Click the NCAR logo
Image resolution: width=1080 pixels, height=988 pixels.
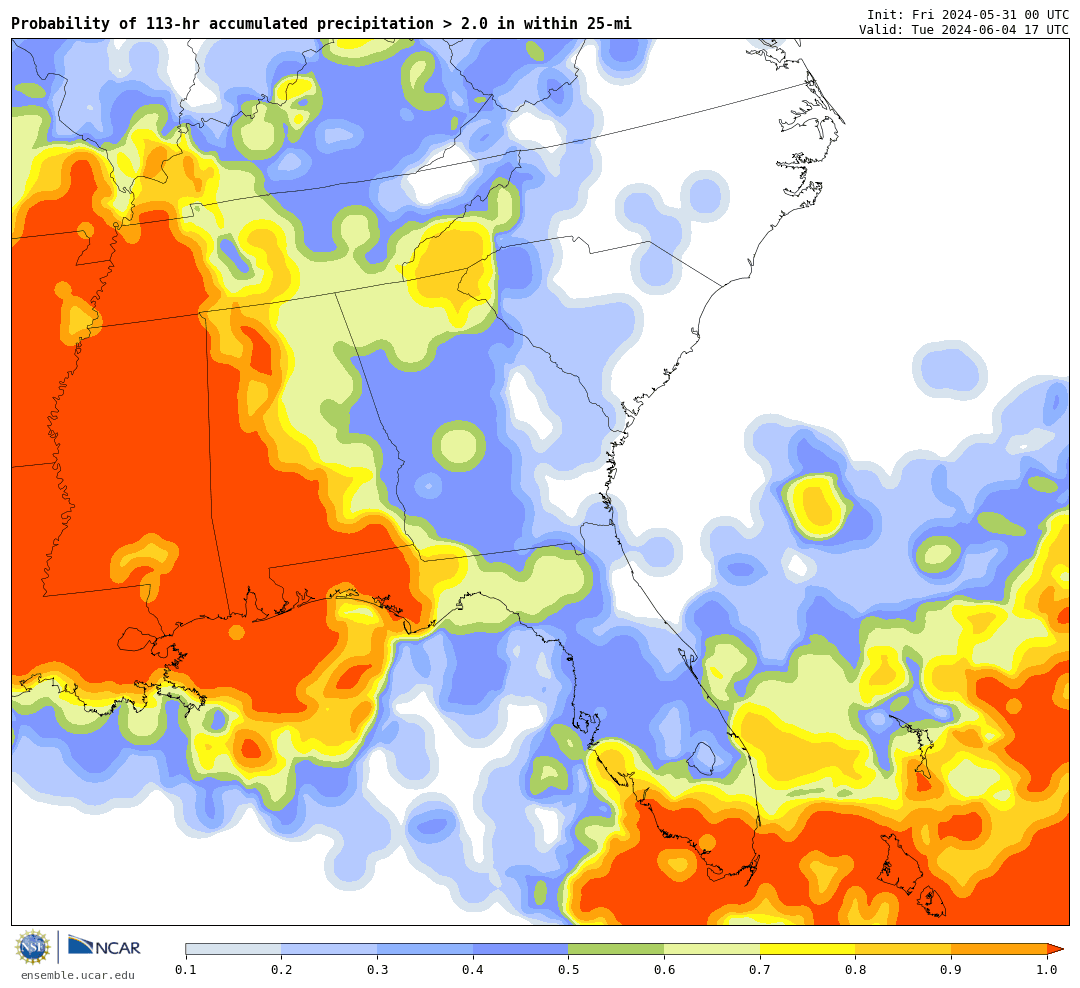pyautogui.click(x=104, y=946)
